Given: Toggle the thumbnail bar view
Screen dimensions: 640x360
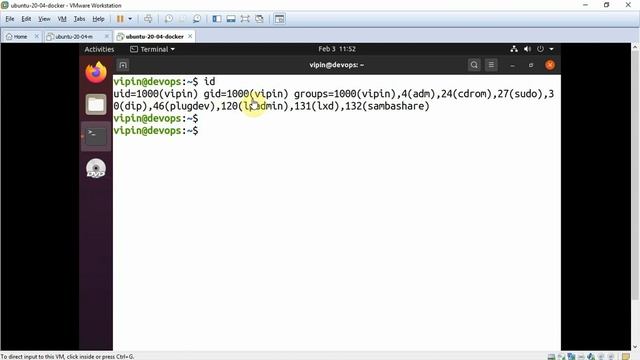Looking at the screenshot, I should [231, 19].
